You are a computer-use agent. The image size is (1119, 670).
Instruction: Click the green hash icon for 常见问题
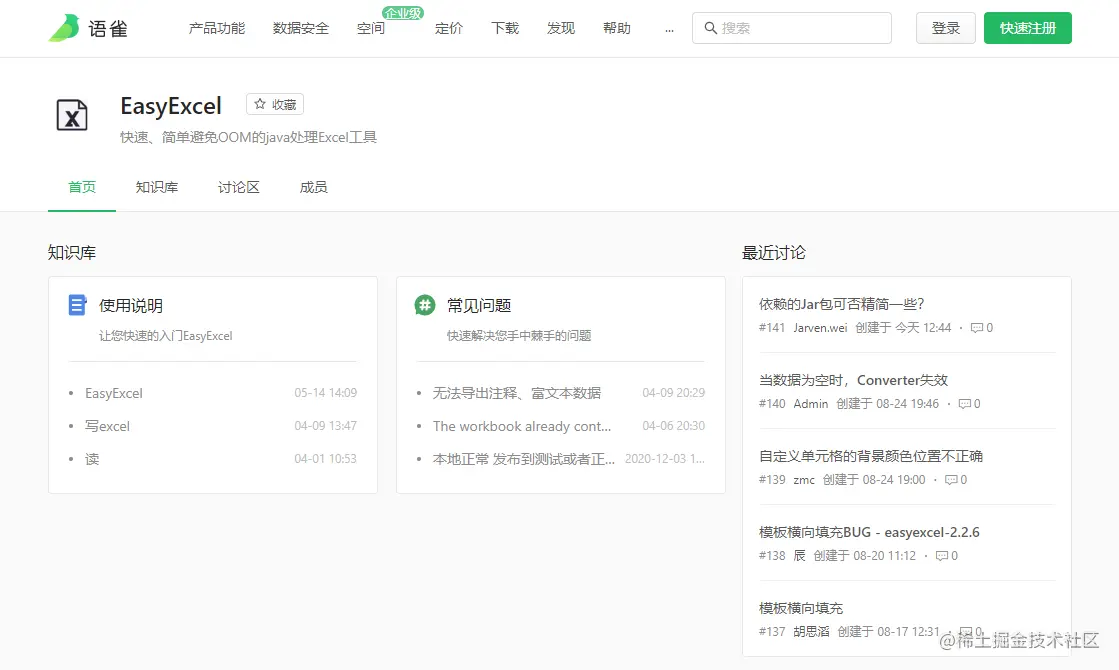425,305
